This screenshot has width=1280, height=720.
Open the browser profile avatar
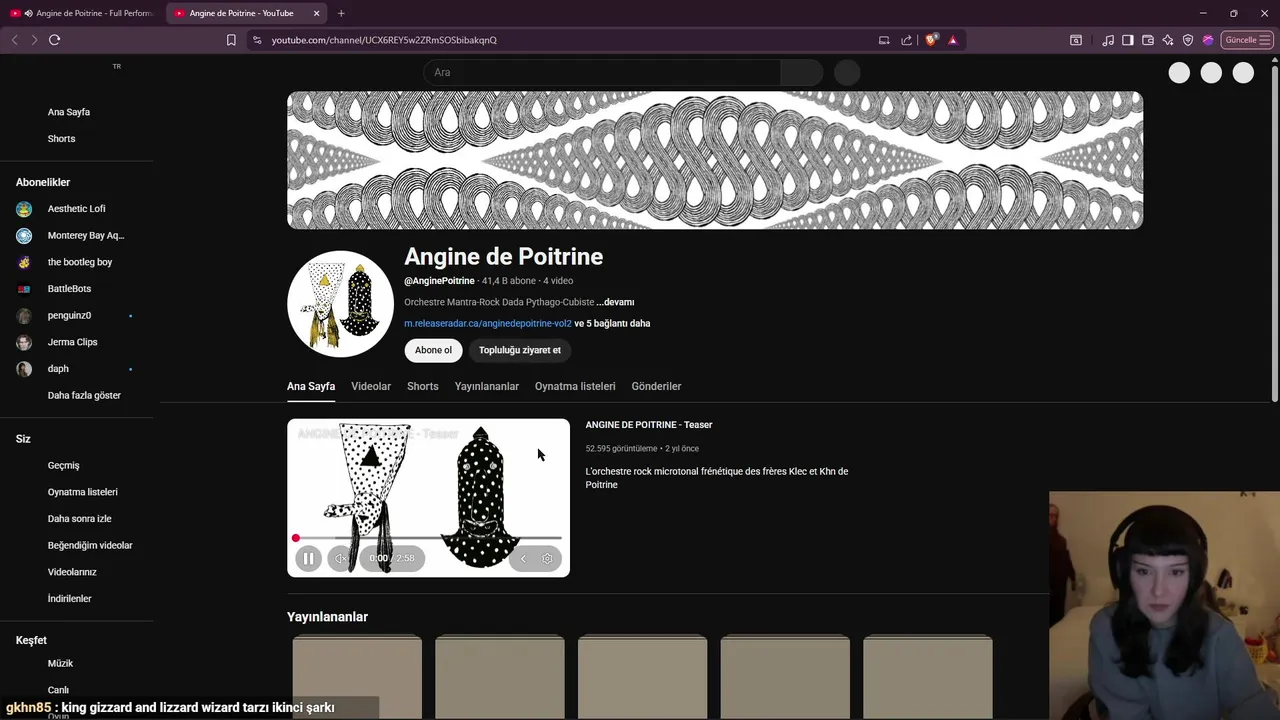click(1208, 40)
